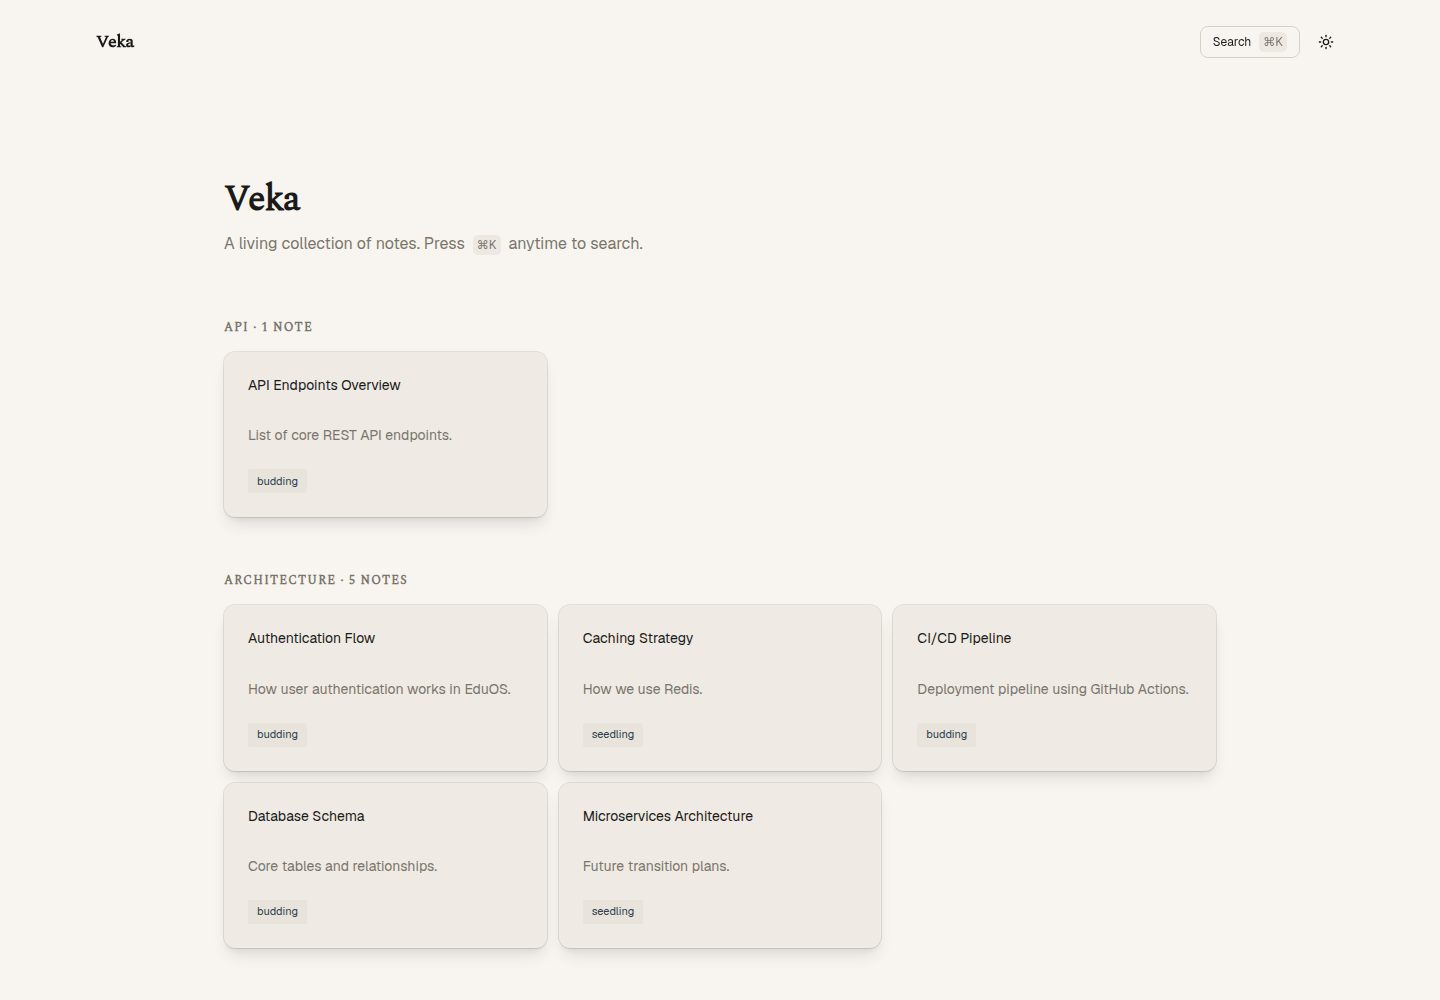Screen dimensions: 1440x1000
Task: Click the seedling tag on Microservices Architecture
Action: (612, 911)
